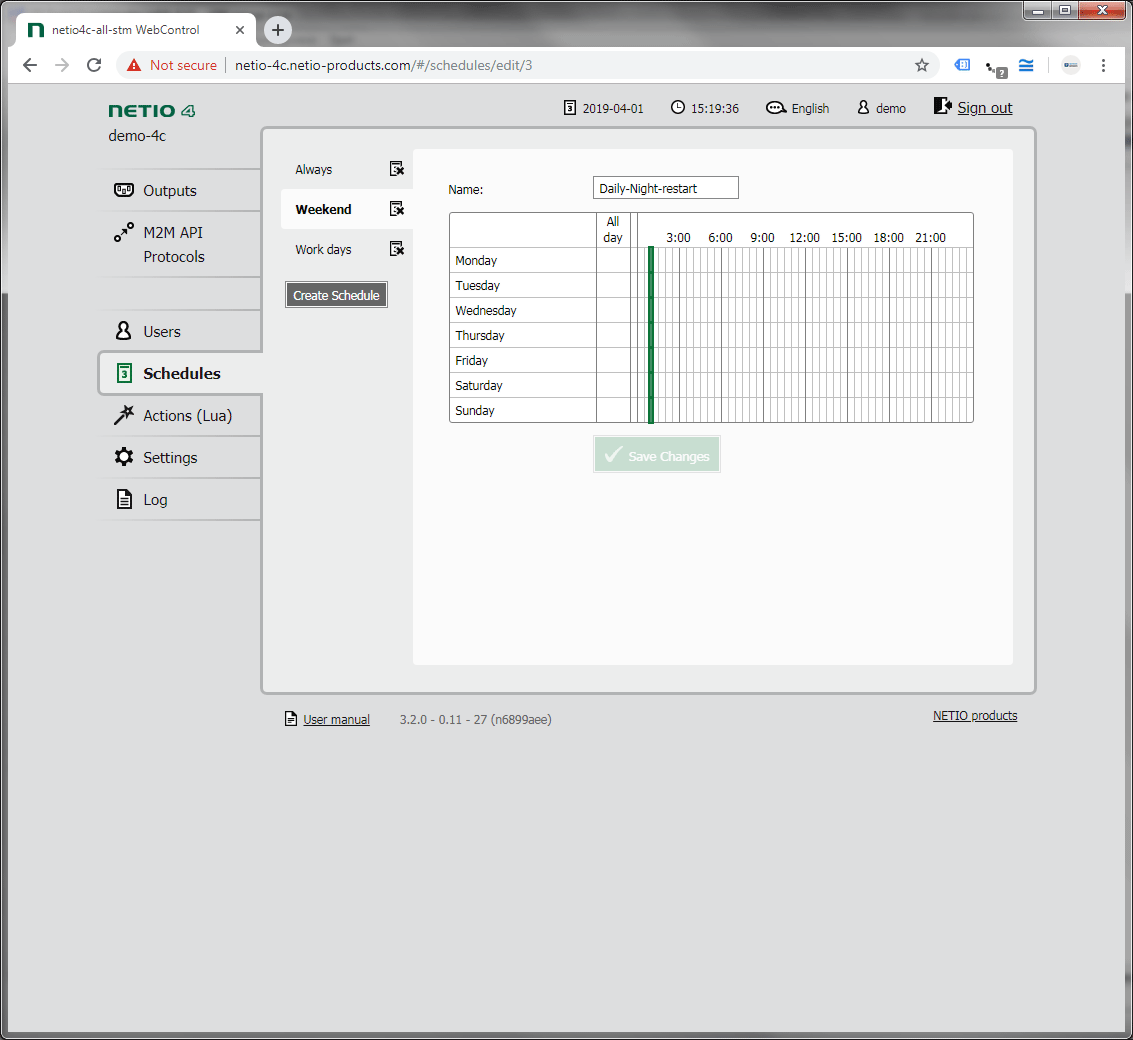Toggle All day for Monday
1133x1040 pixels.
613,260
